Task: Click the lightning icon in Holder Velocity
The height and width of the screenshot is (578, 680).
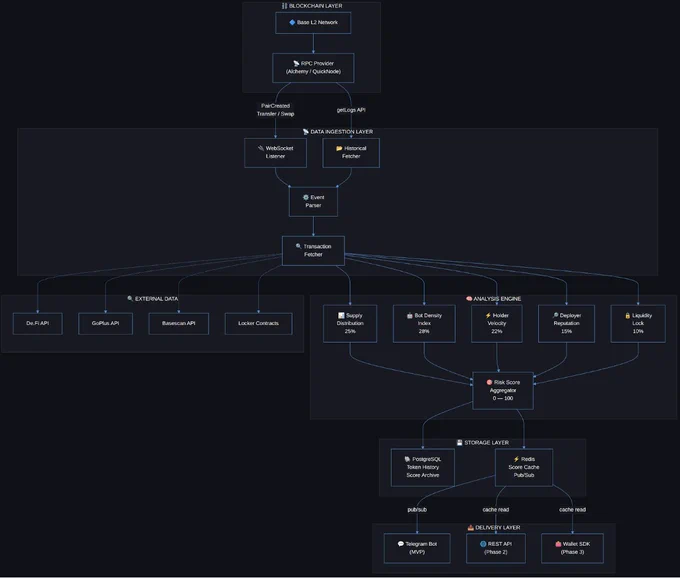Action: coord(488,315)
